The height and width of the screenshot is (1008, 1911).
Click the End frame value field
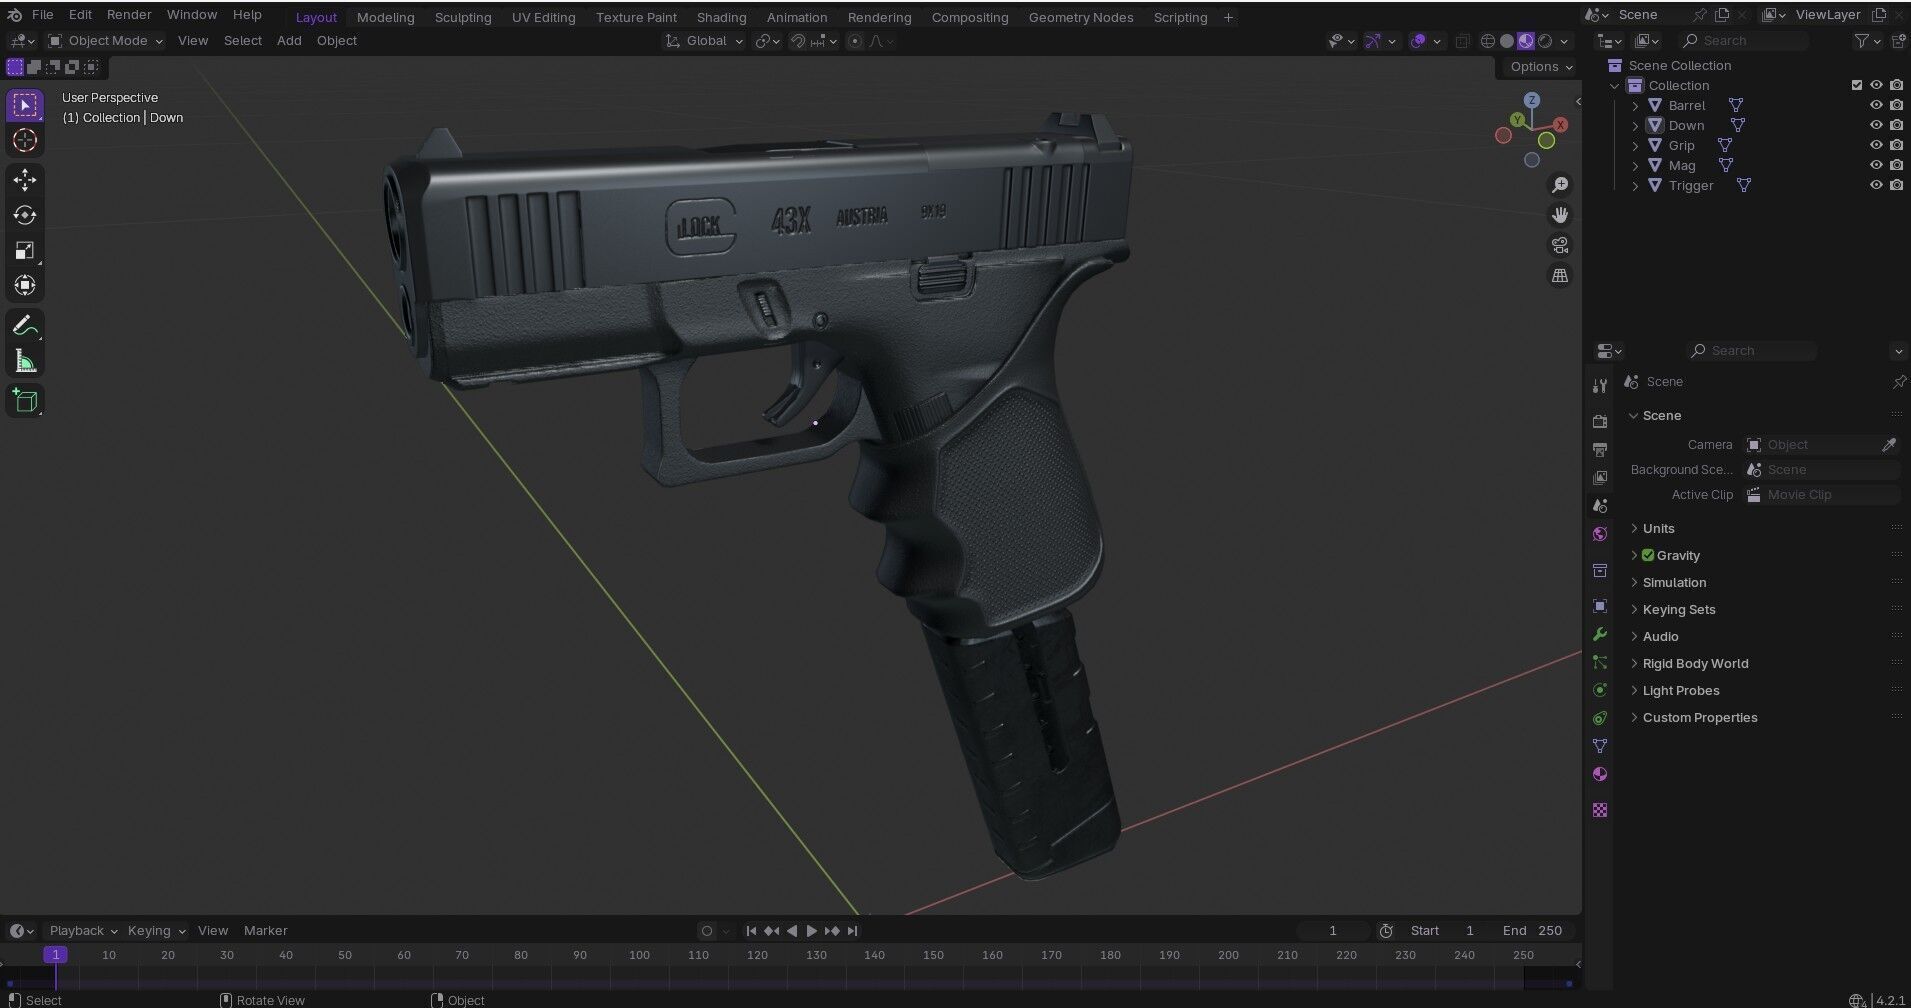click(1535, 930)
